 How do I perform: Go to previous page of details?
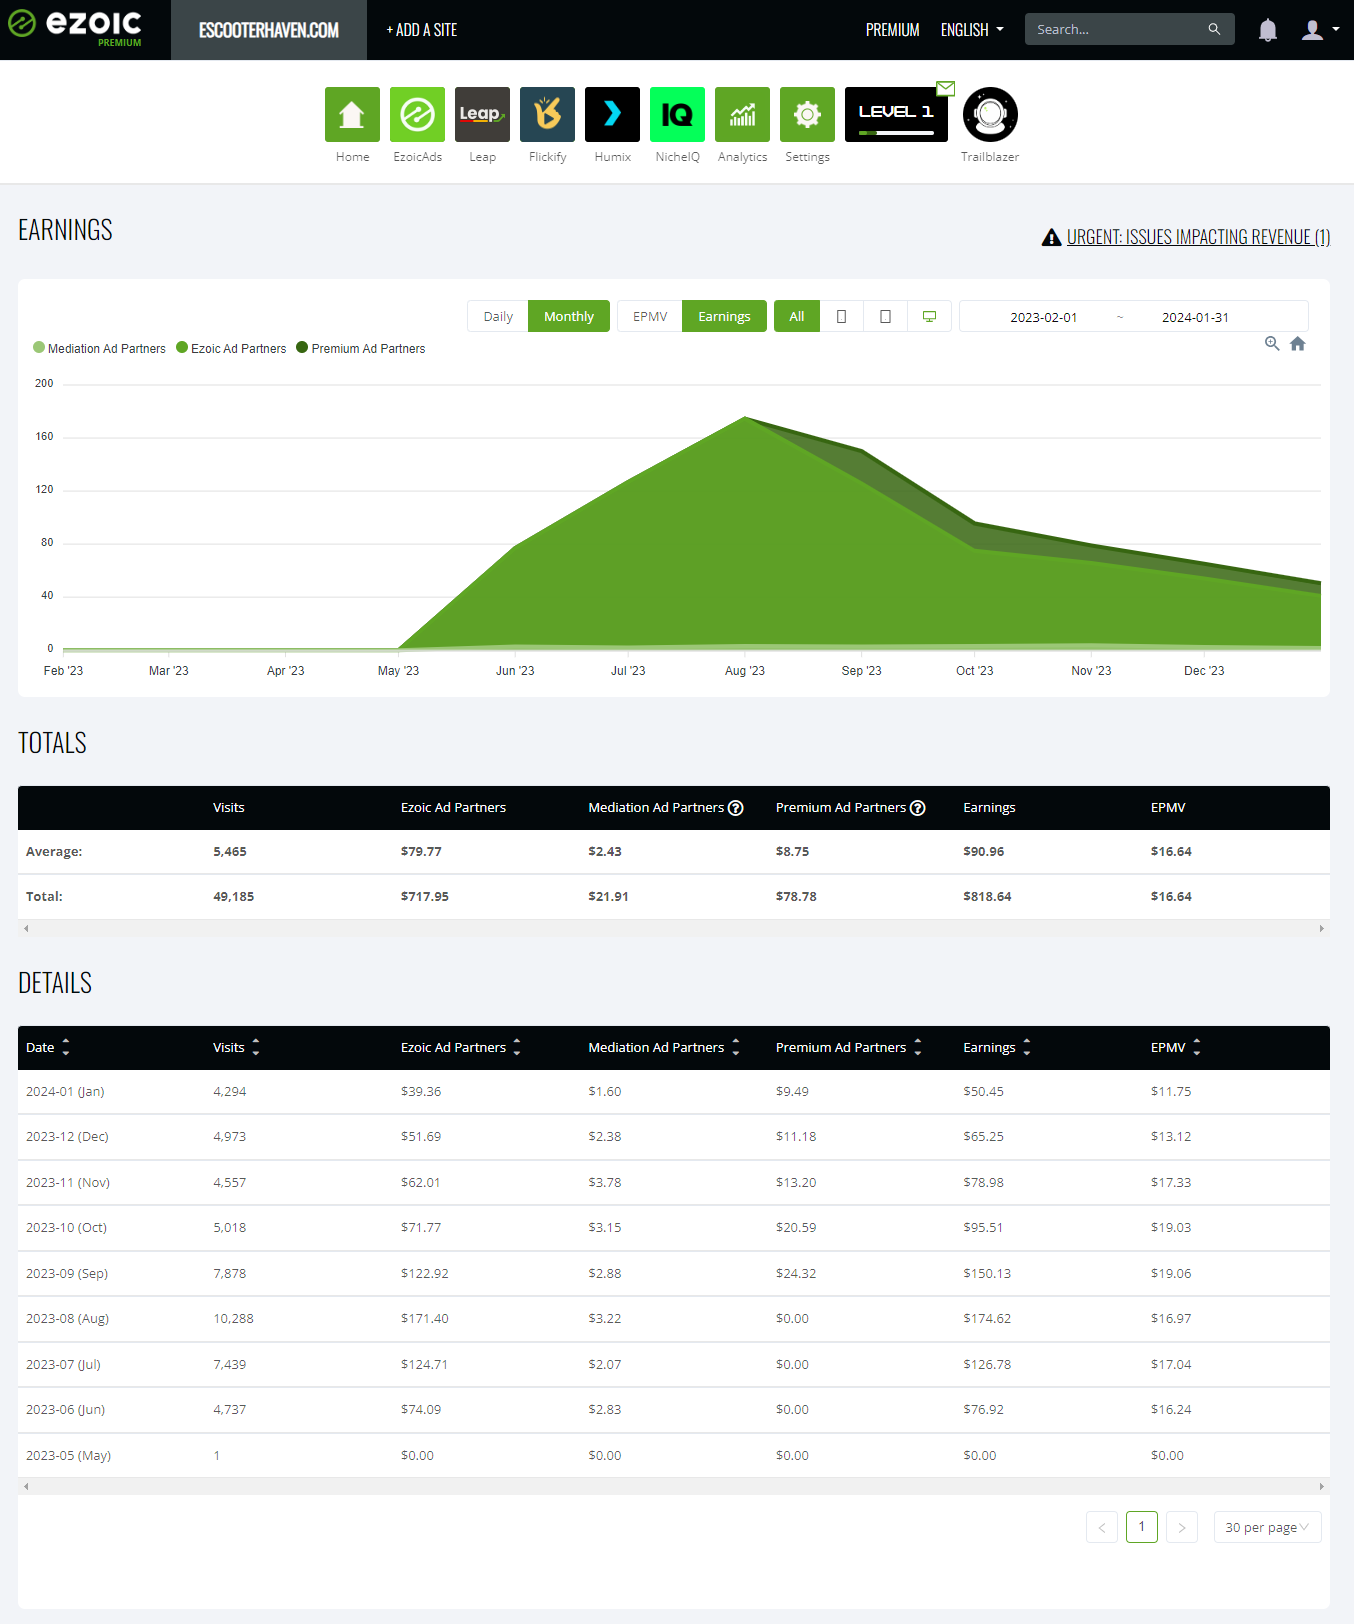click(1102, 1527)
